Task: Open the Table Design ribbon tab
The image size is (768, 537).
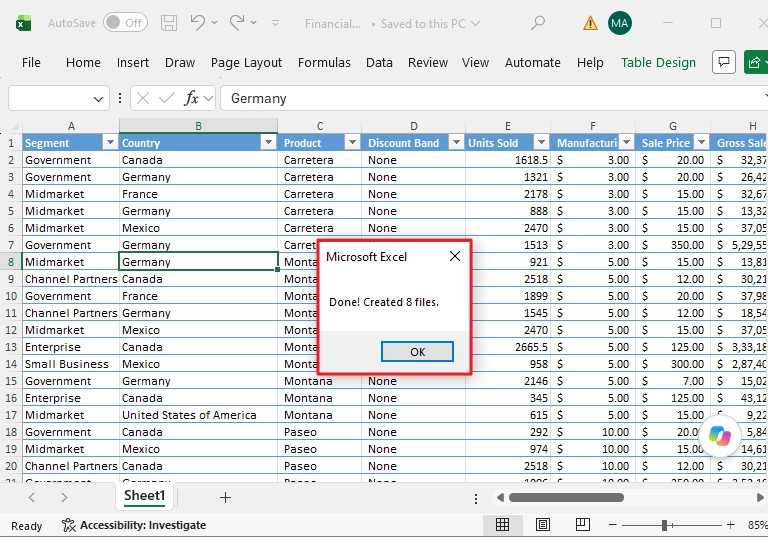Action: [658, 63]
